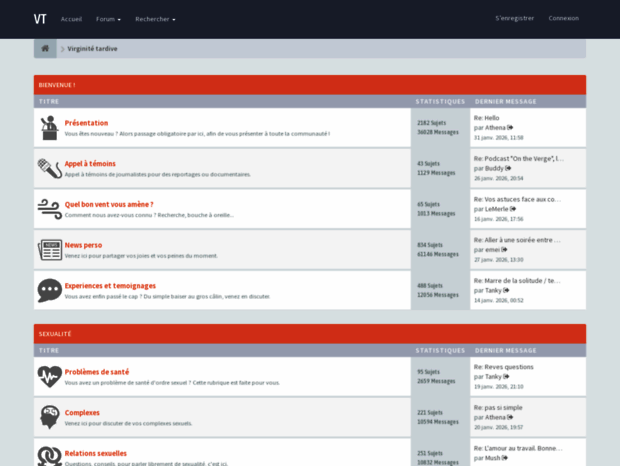Open Re: pas si simple message
Viewport: 620px width, 466px height.
coord(498,408)
